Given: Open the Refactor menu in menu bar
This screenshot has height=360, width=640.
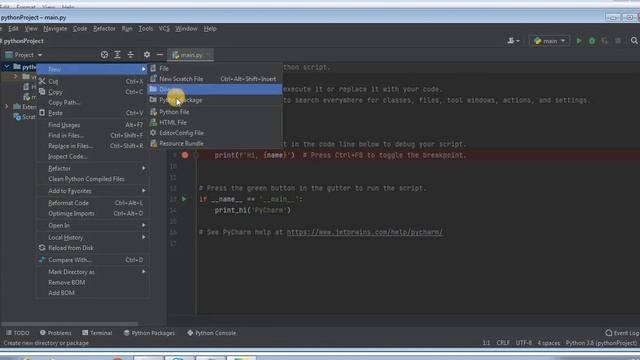Looking at the screenshot, I should tap(104, 29).
